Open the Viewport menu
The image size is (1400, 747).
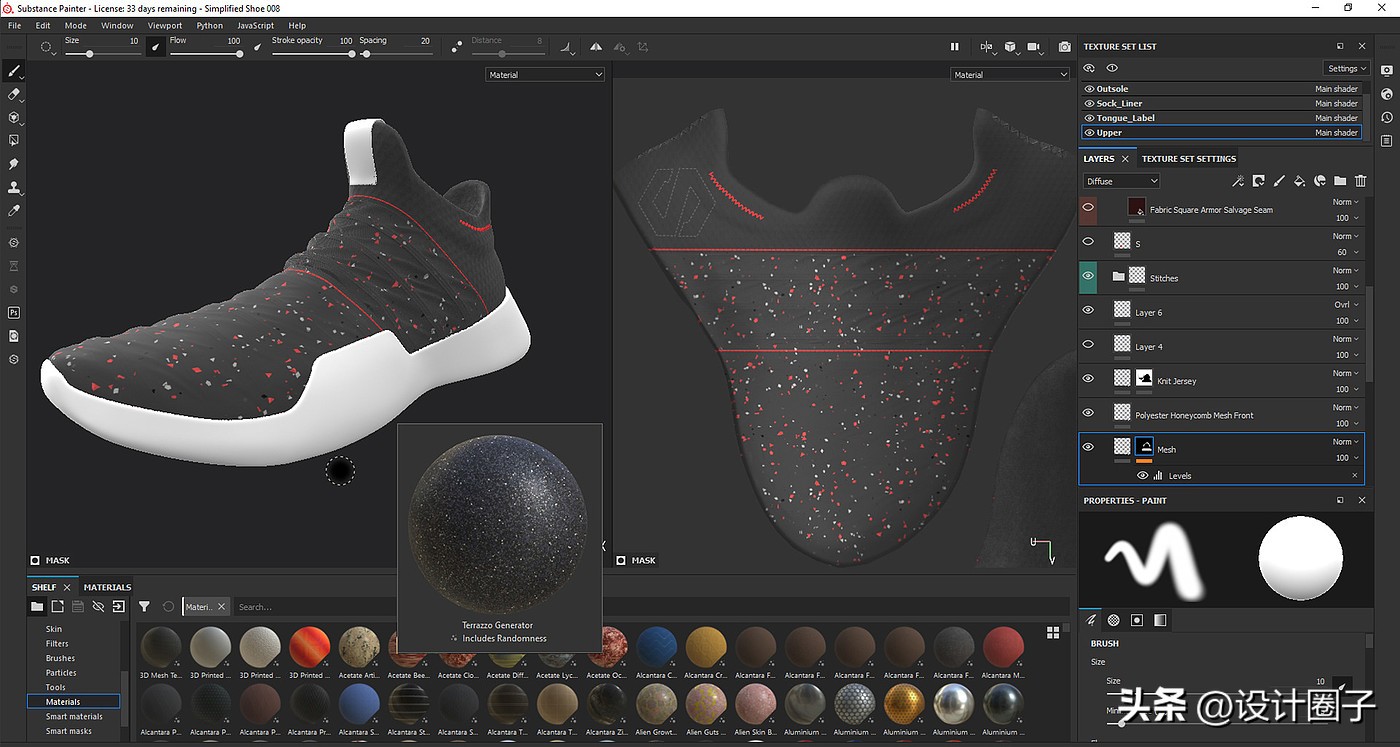tap(165, 26)
